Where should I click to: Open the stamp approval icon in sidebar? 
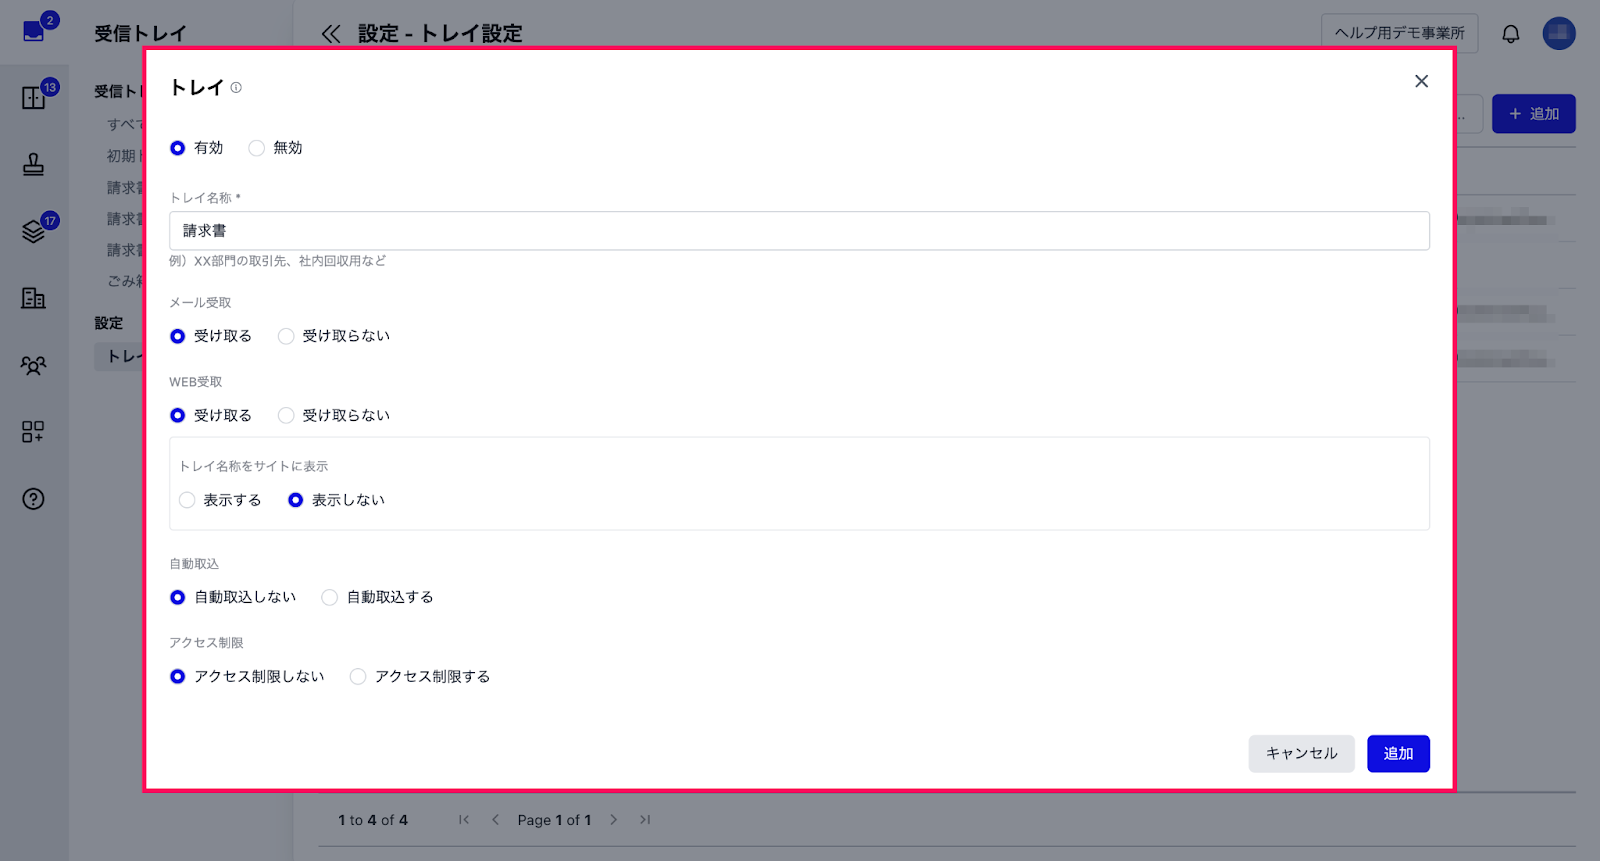[x=34, y=164]
